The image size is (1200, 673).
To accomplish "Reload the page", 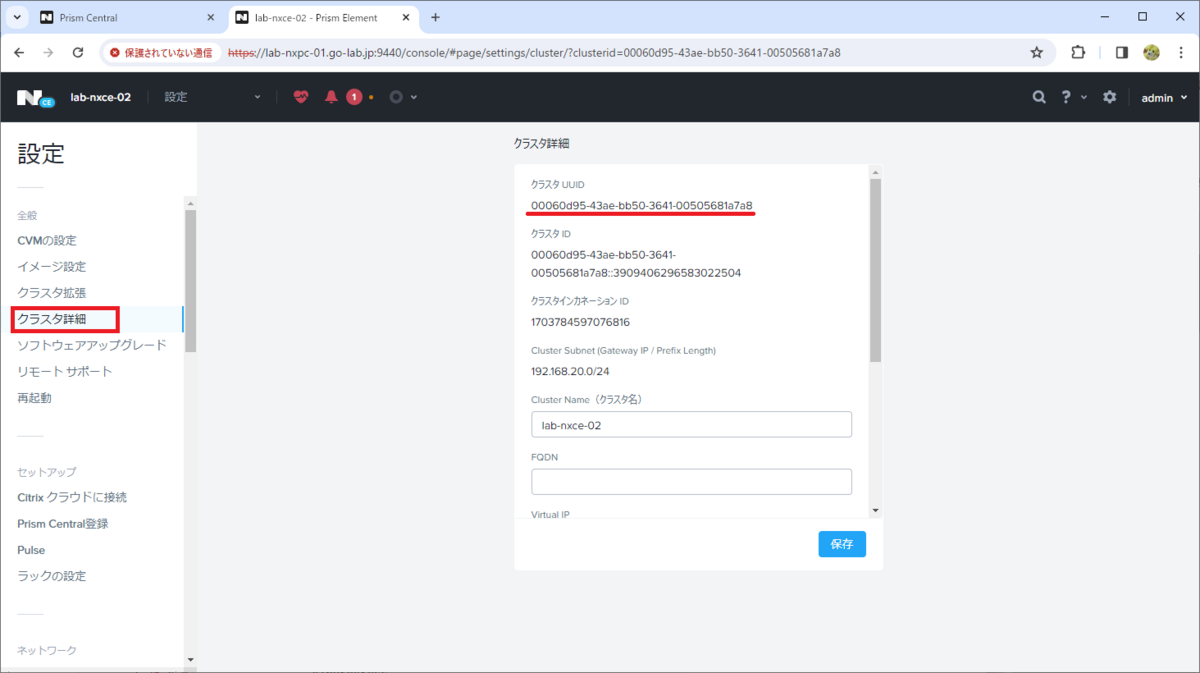I will click(x=78, y=53).
